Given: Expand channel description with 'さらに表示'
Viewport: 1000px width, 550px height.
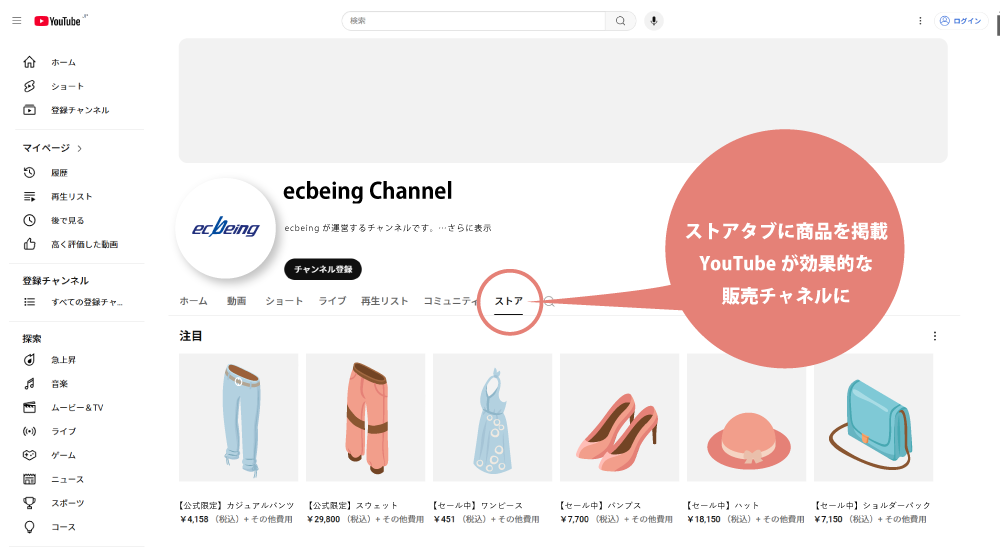Looking at the screenshot, I should 468,228.
